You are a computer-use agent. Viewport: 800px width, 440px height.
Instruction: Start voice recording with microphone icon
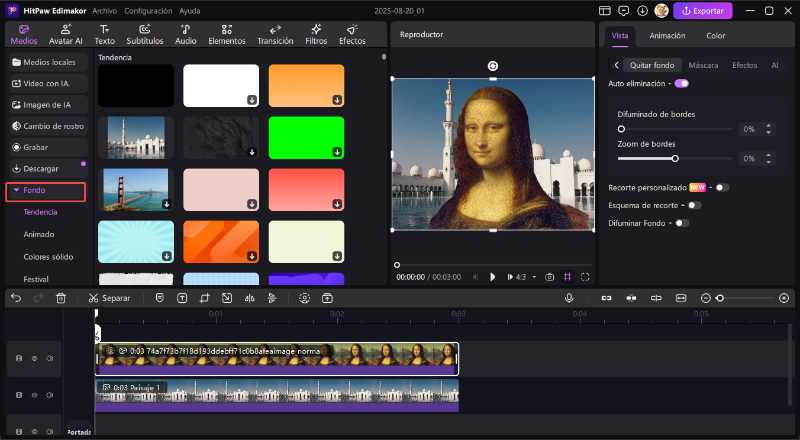pos(569,298)
